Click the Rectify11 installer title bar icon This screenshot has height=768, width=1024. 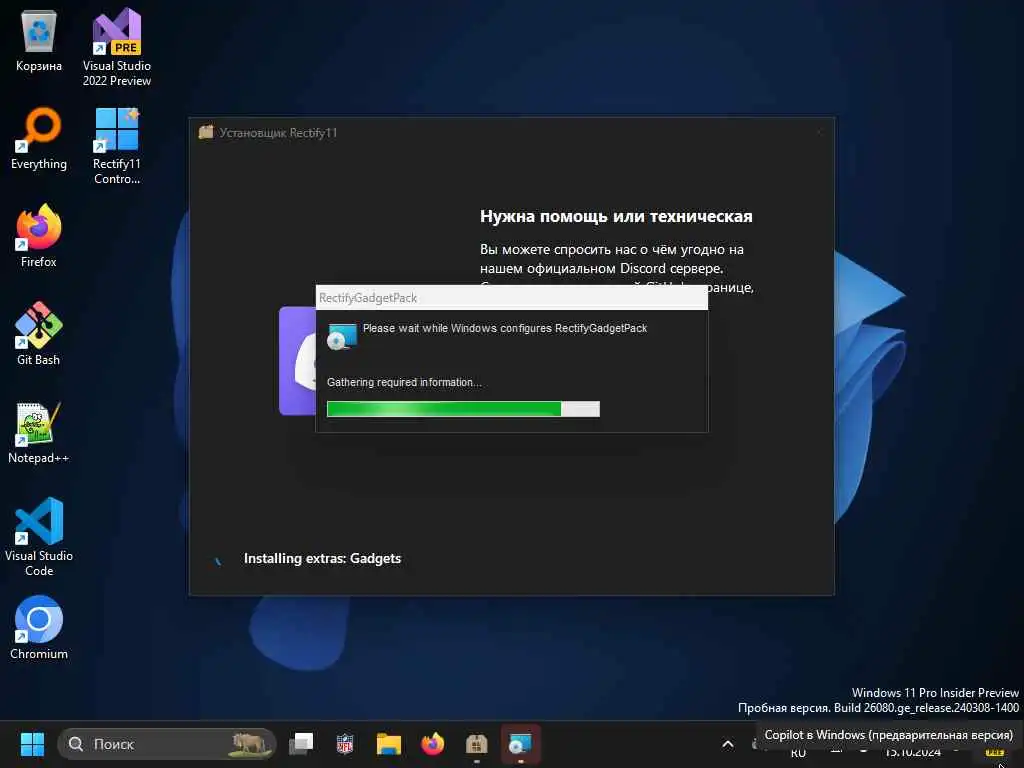(206, 132)
